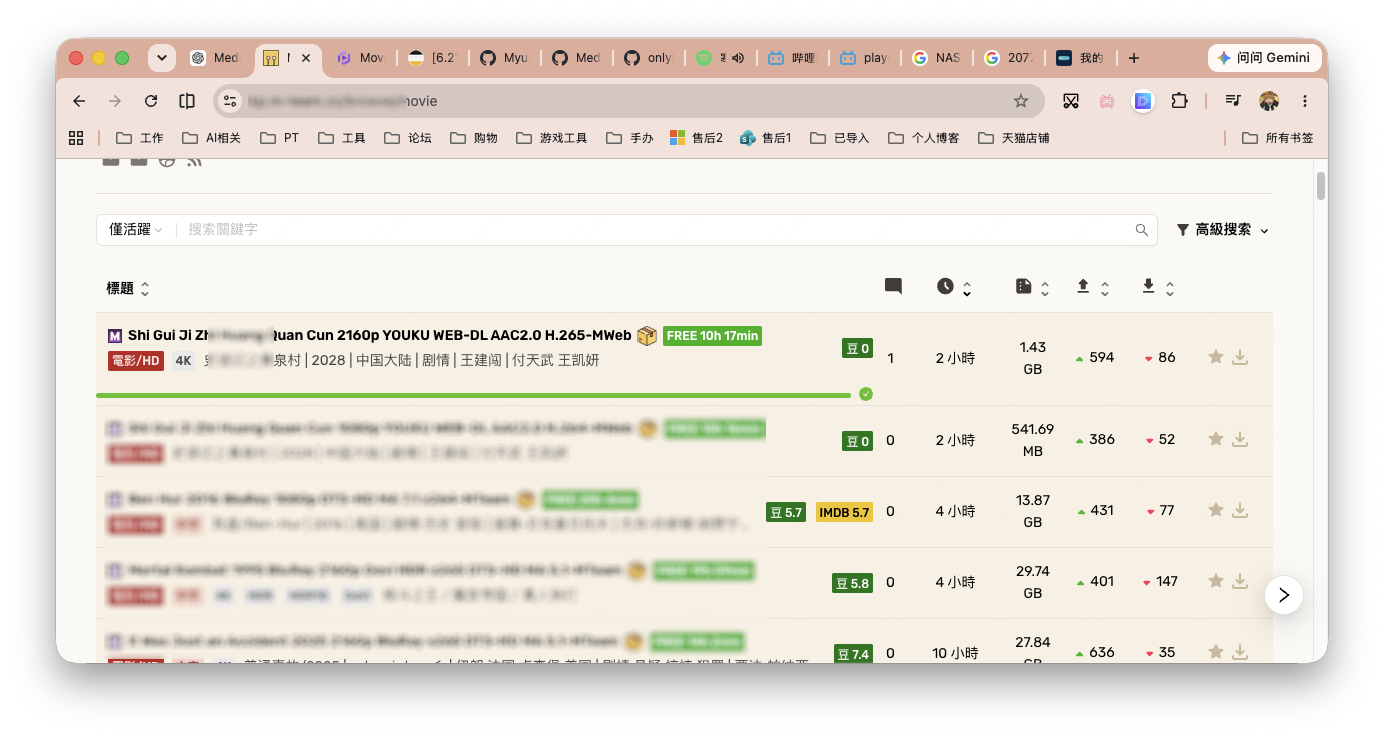
Task: Open the split view sidebar icon
Action: [187, 101]
